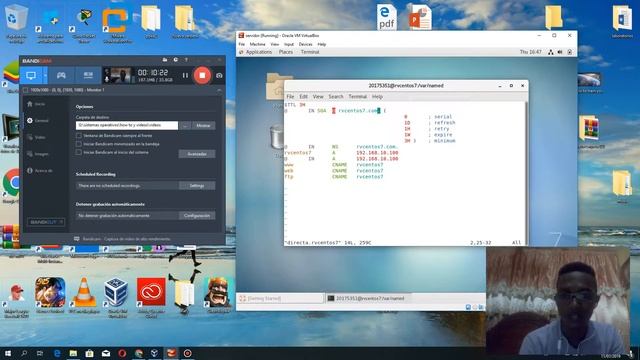The image size is (640, 360).
Task: Enable start Bandicam minimized to tray
Action: [x=79, y=144]
